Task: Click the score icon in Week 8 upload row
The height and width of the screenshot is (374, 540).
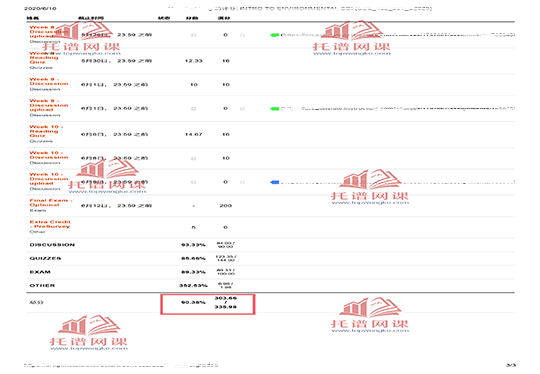Action: (x=194, y=35)
